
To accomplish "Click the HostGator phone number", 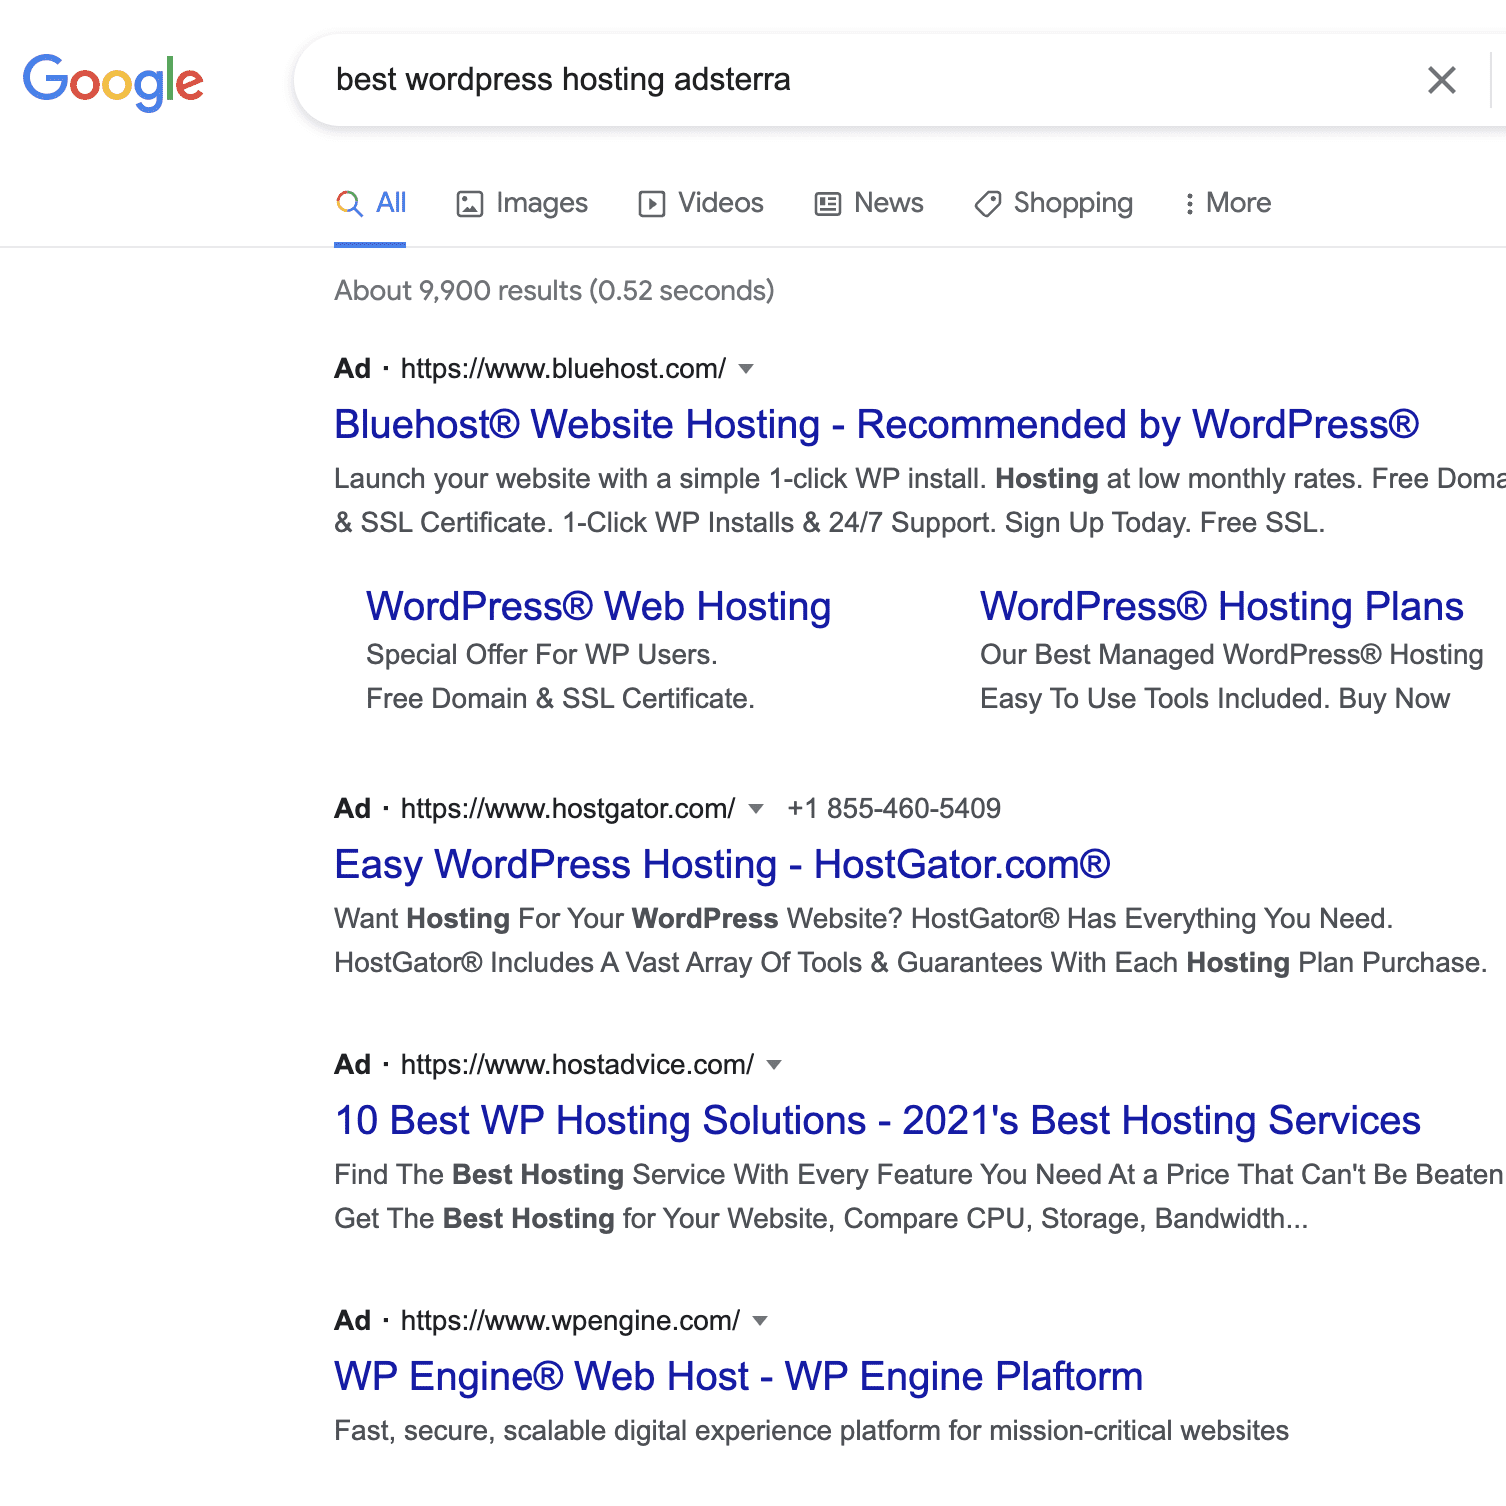I will tap(893, 808).
